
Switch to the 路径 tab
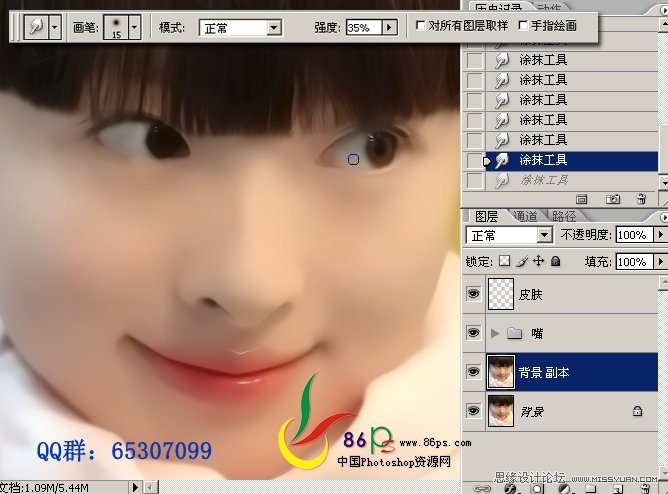[x=564, y=216]
